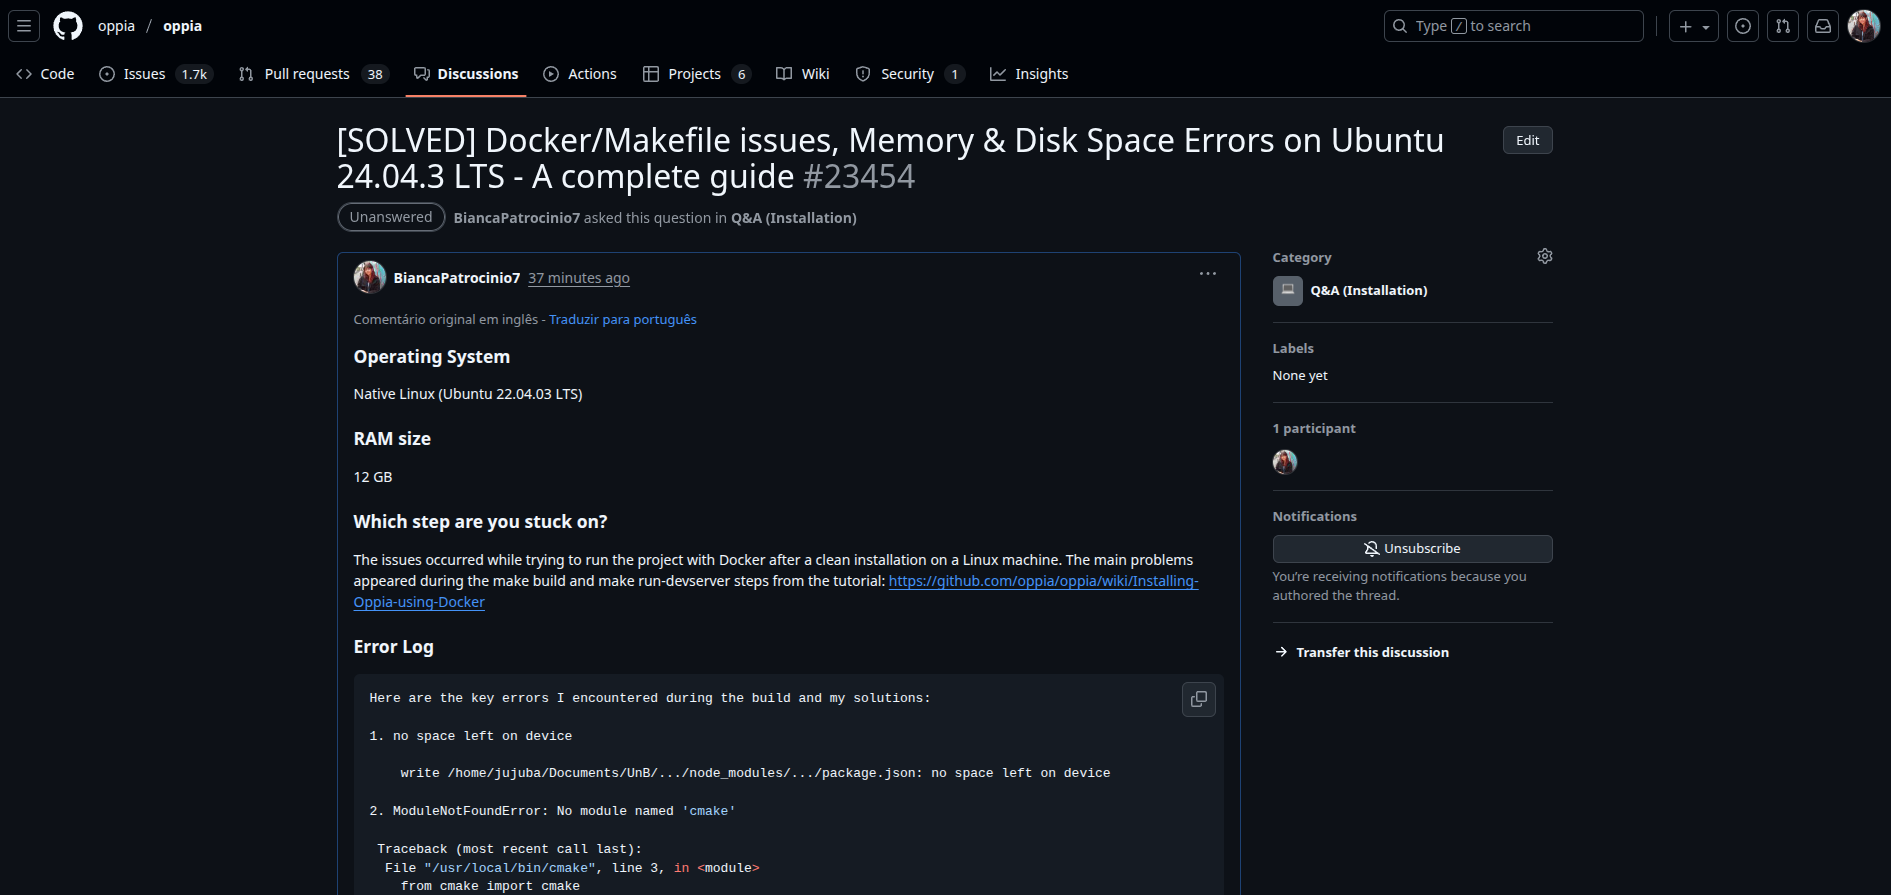Open category settings gear

1544,257
